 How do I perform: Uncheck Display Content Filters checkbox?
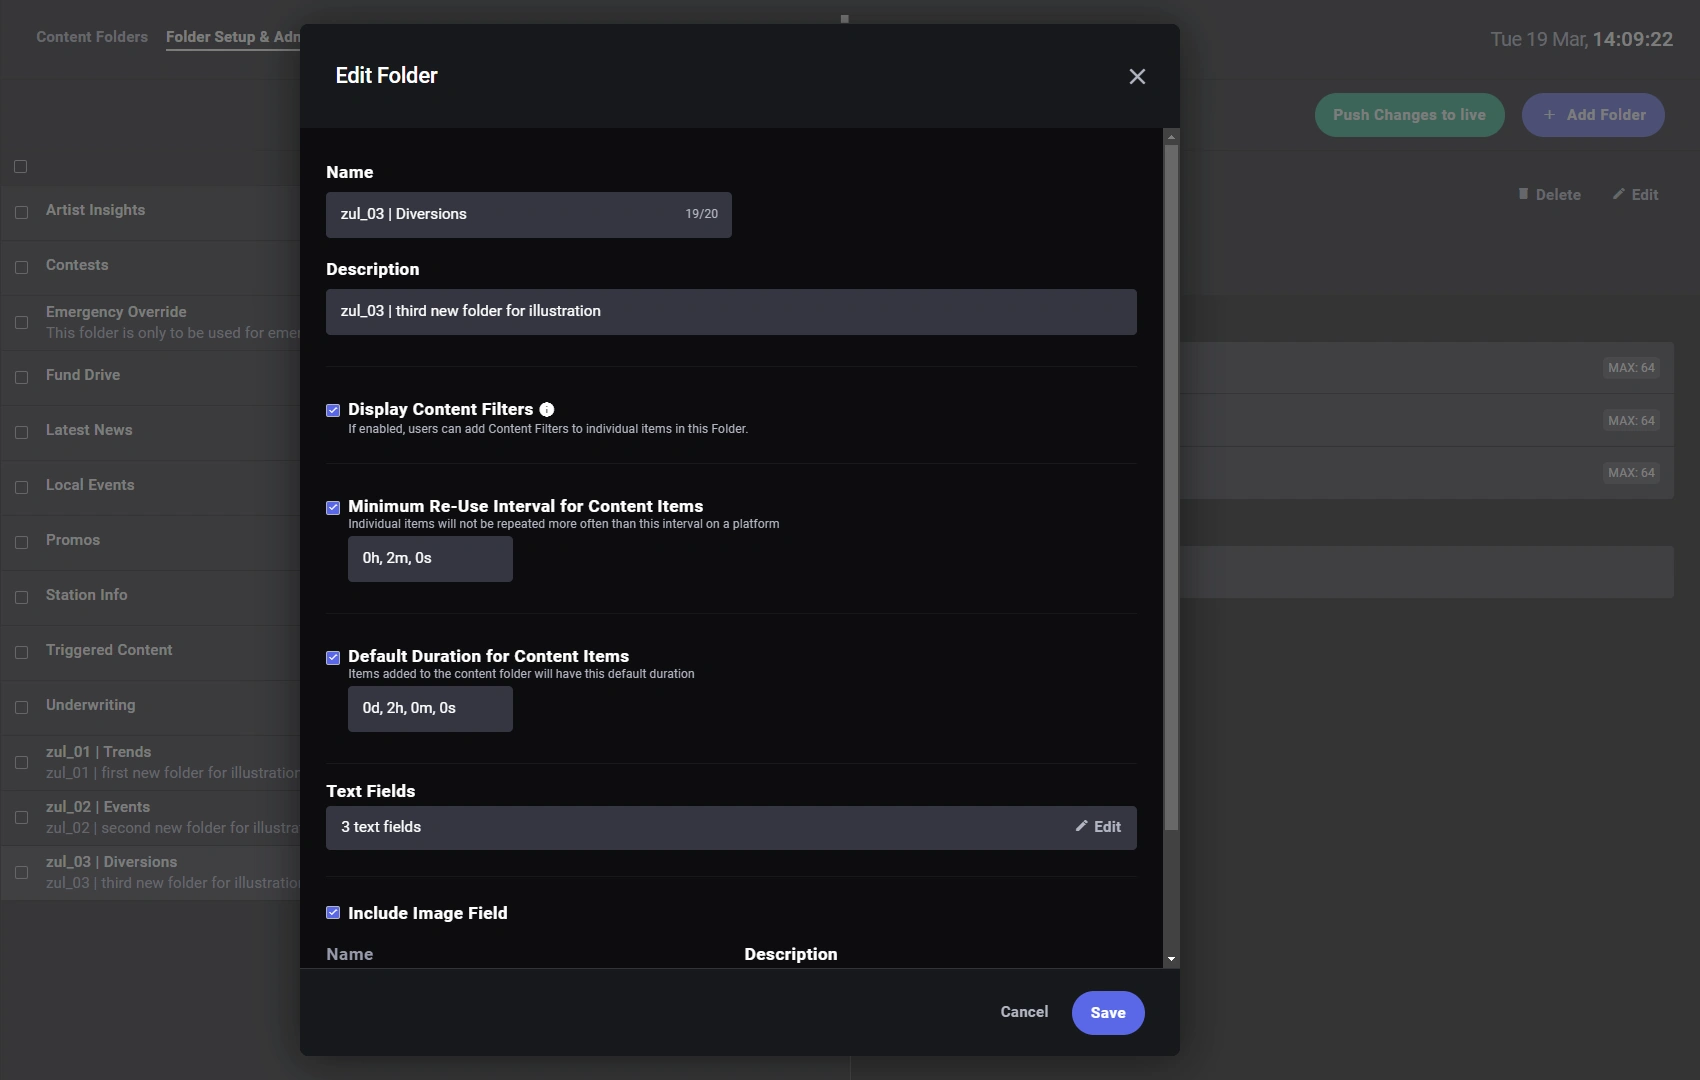pyautogui.click(x=333, y=411)
